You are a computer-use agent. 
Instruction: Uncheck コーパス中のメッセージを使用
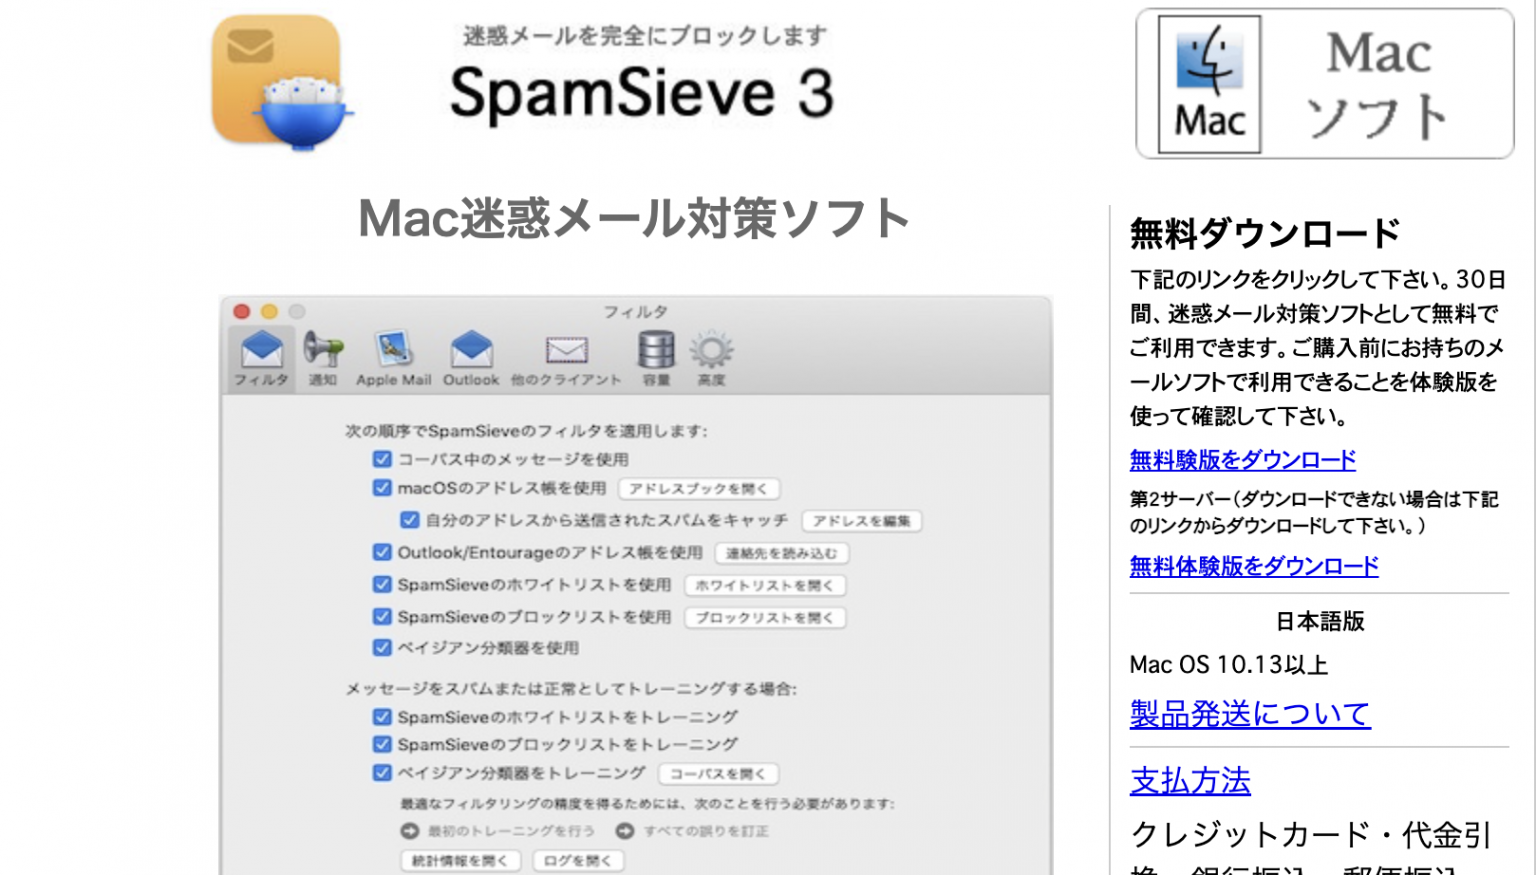pyautogui.click(x=382, y=459)
